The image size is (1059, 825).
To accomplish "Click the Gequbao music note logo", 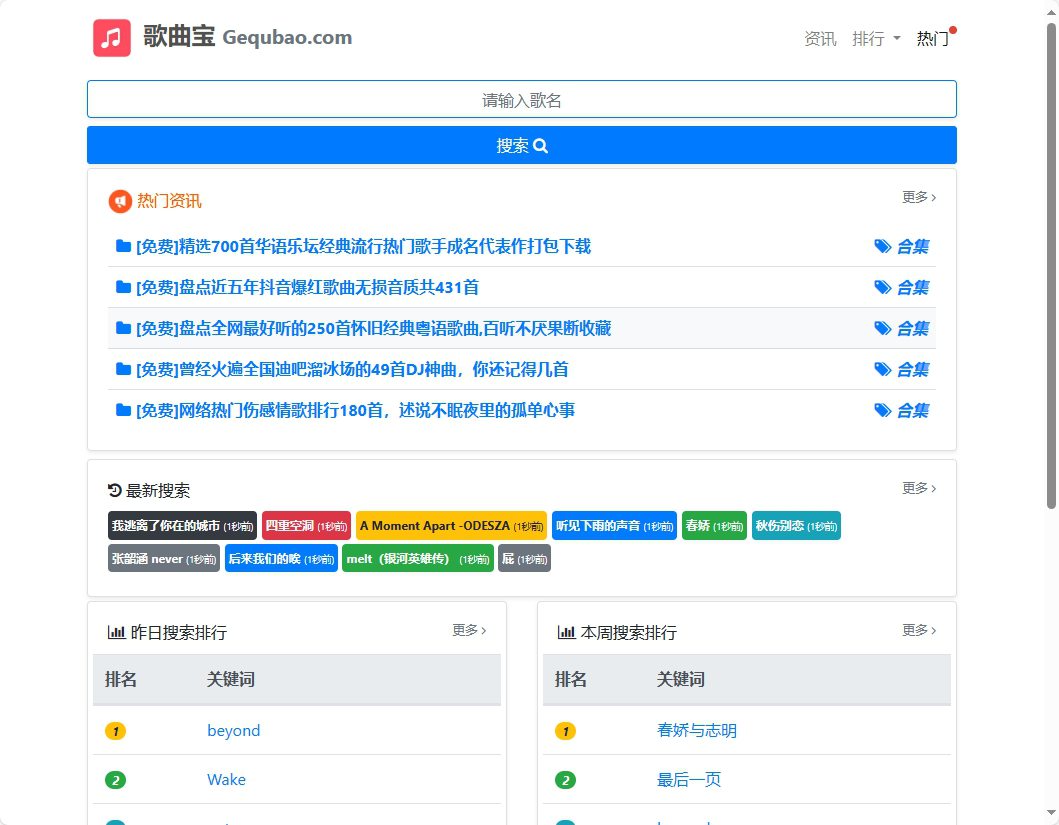I will 112,38.
